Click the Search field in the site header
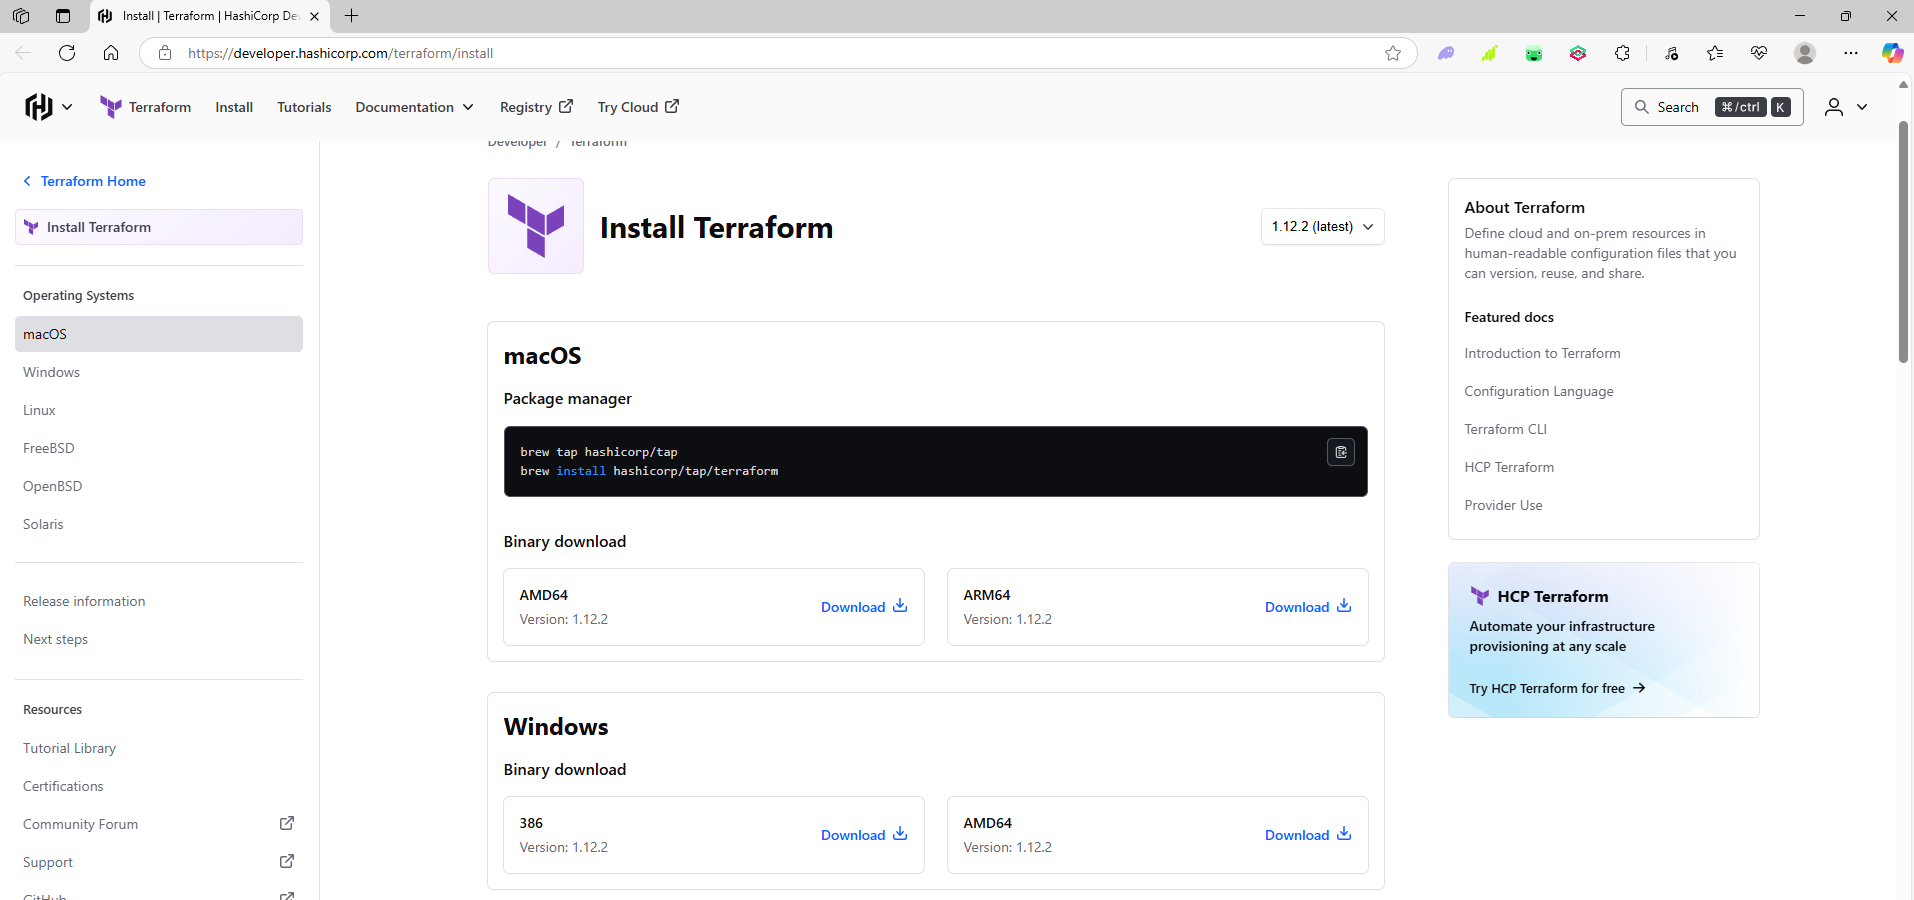This screenshot has height=900, width=1914. (1711, 107)
